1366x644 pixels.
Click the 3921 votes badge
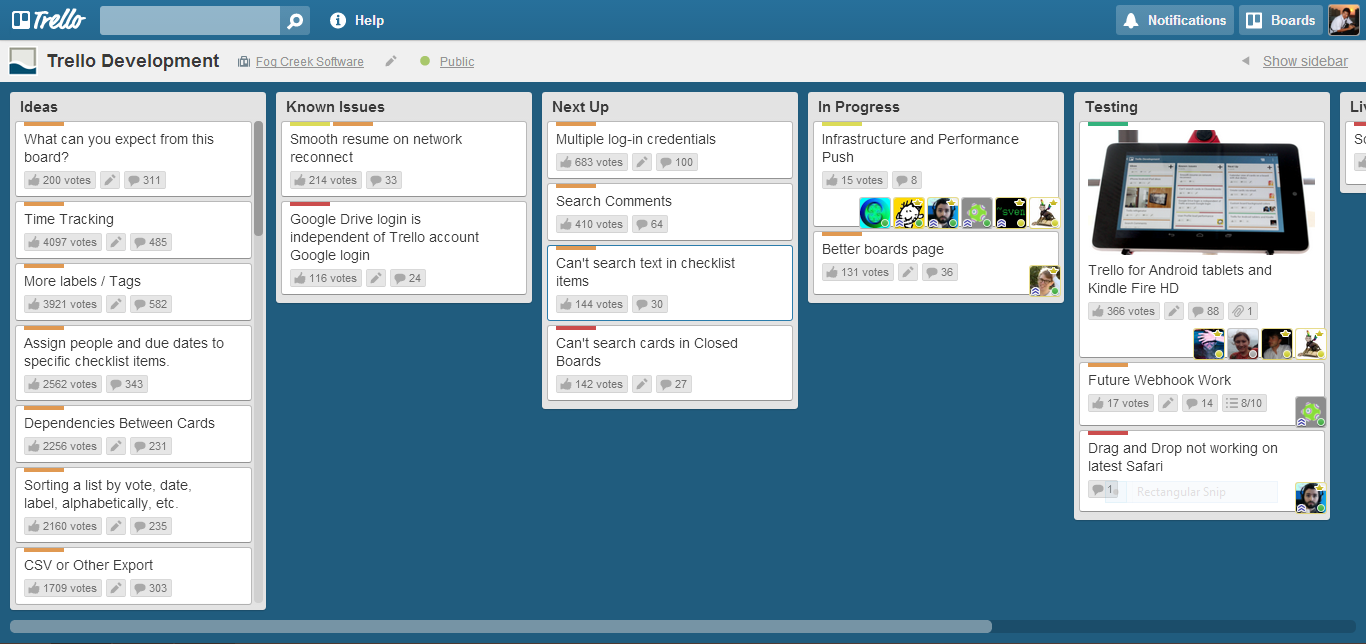(63, 304)
